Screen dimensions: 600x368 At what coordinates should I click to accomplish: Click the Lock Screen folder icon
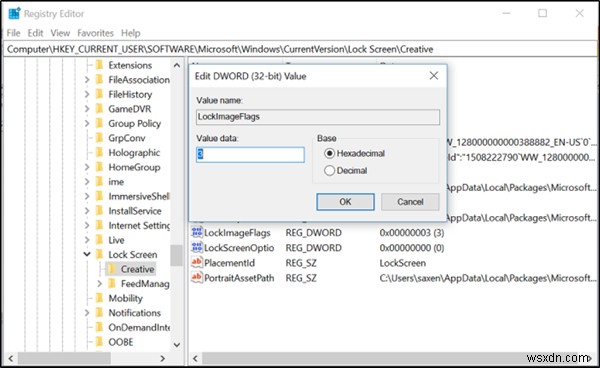tap(99, 254)
